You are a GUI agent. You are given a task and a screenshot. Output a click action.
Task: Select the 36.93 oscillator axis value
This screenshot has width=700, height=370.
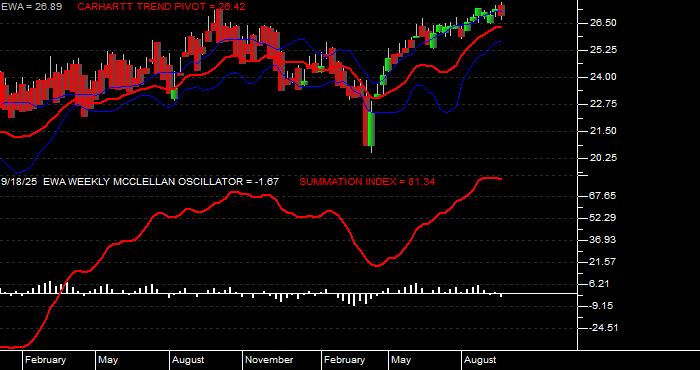[604, 240]
